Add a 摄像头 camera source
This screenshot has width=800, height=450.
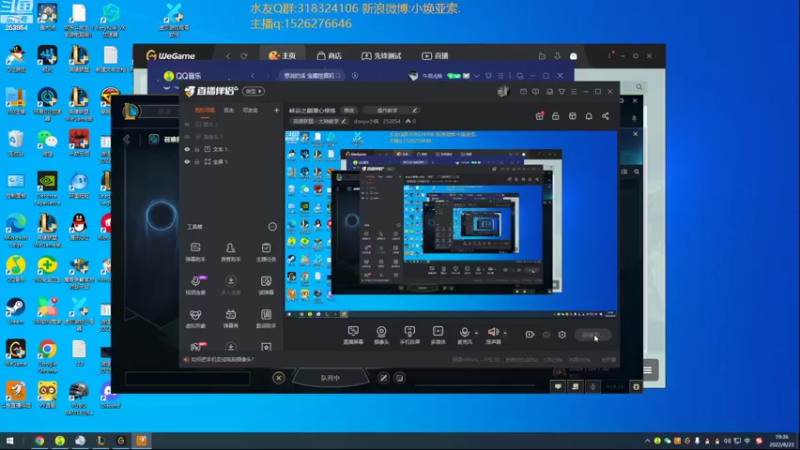(381, 335)
